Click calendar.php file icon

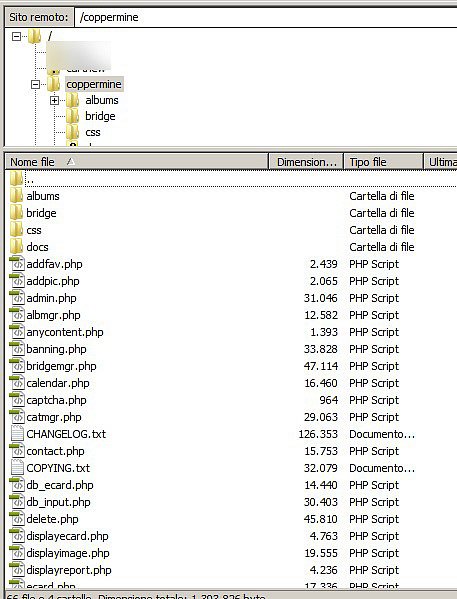coord(17,383)
